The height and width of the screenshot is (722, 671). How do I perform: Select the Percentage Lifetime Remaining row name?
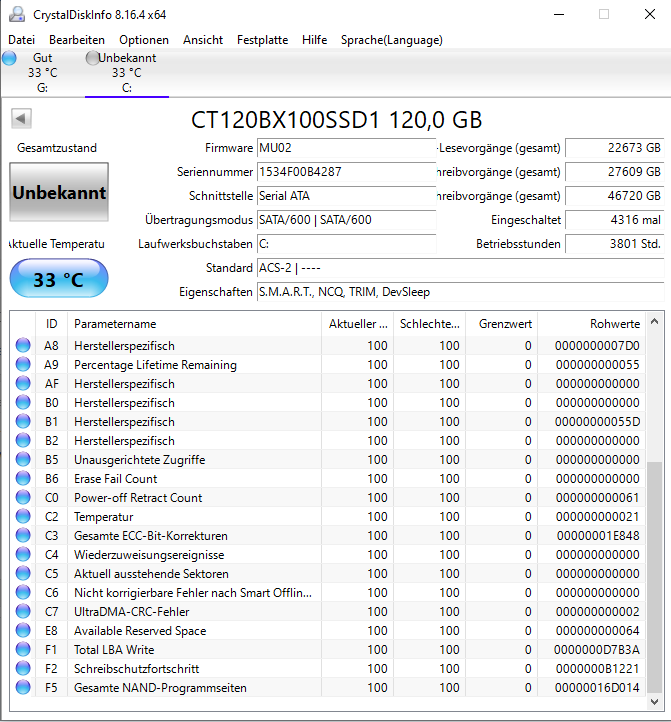(155, 365)
